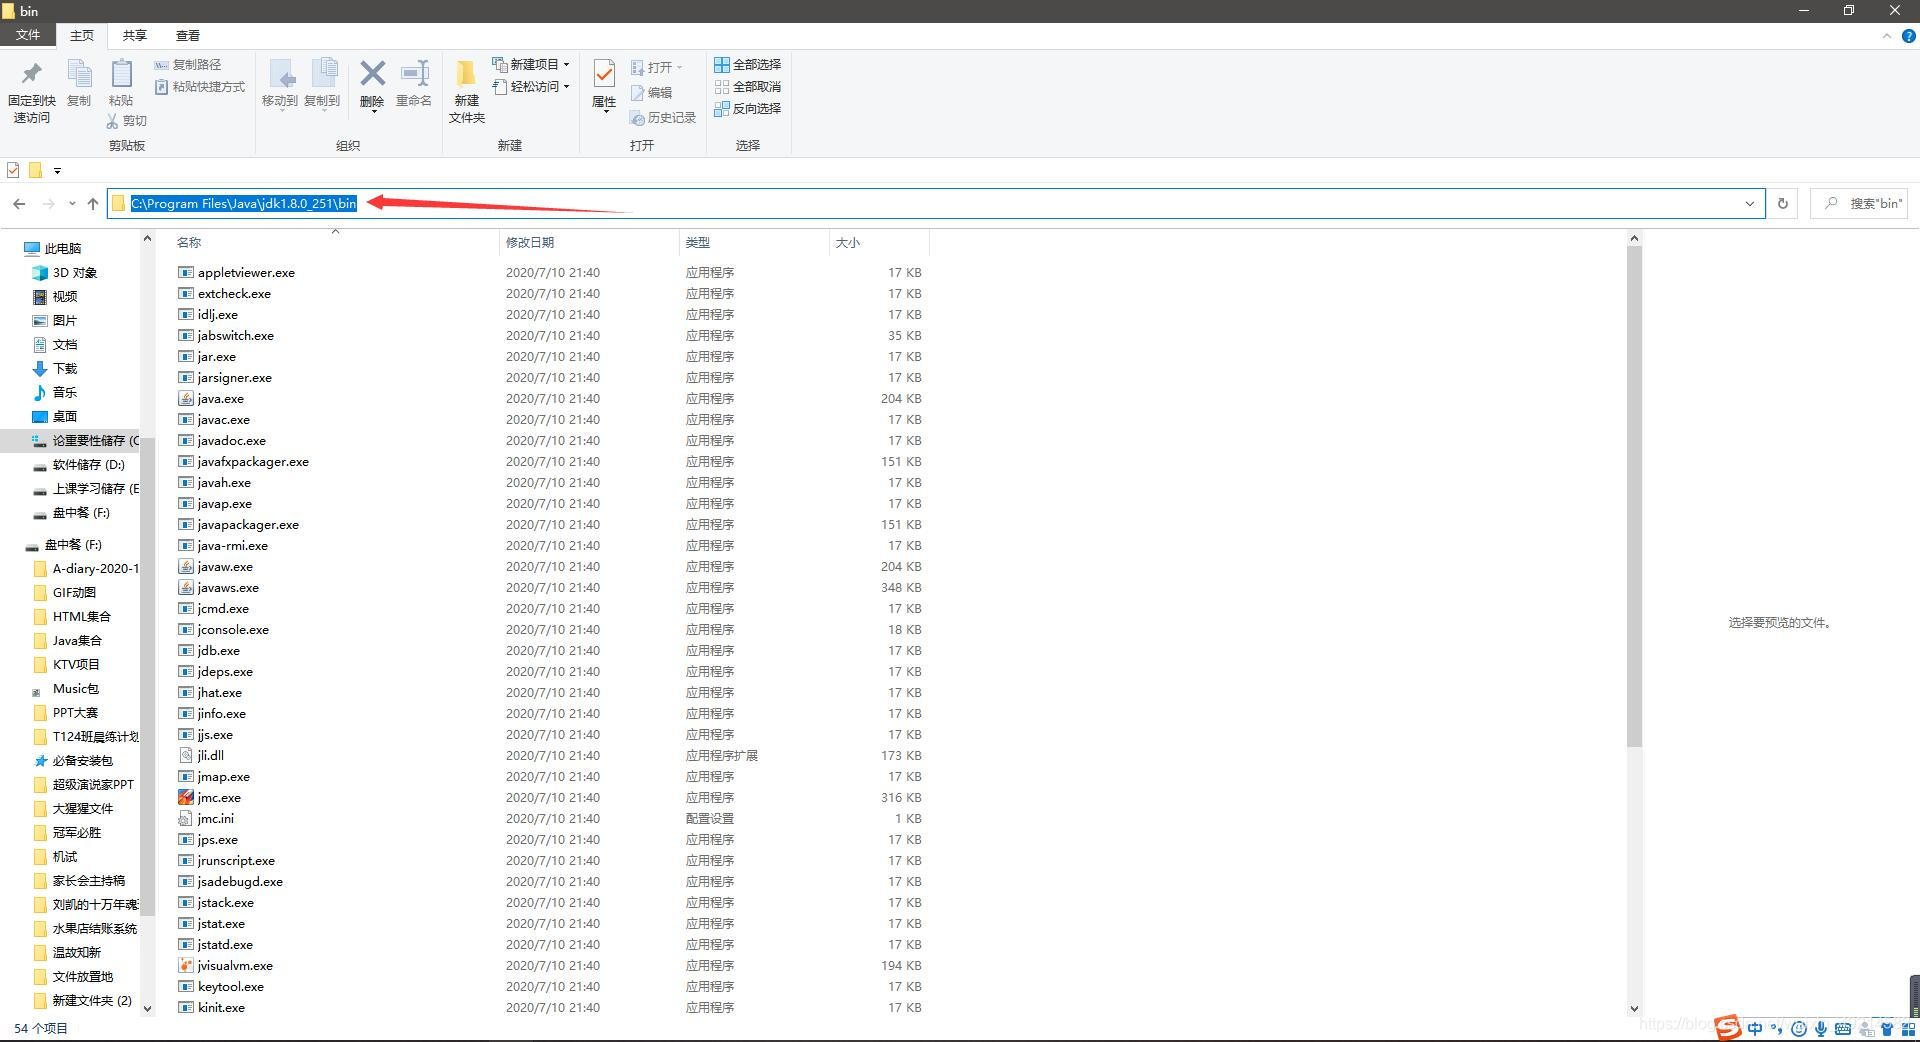Refresh the bin folder view
This screenshot has width=1920, height=1042.
(1782, 204)
